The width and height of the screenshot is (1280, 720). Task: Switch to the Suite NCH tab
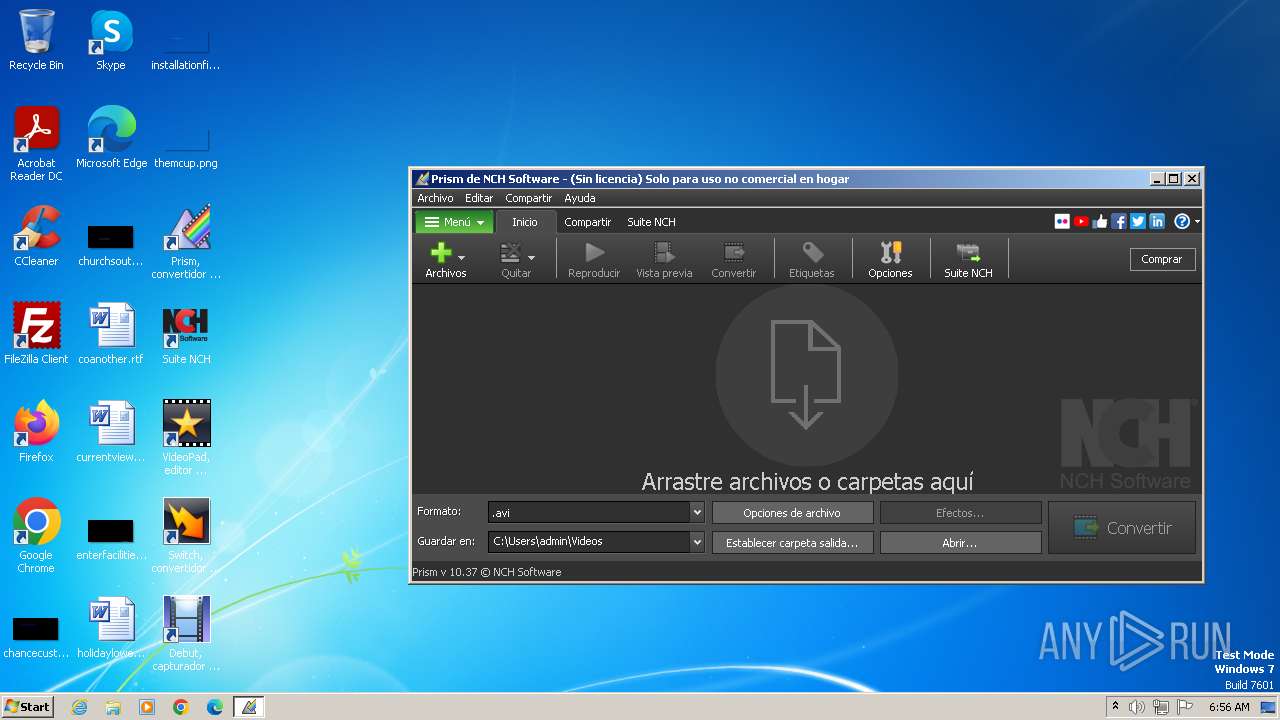651,222
